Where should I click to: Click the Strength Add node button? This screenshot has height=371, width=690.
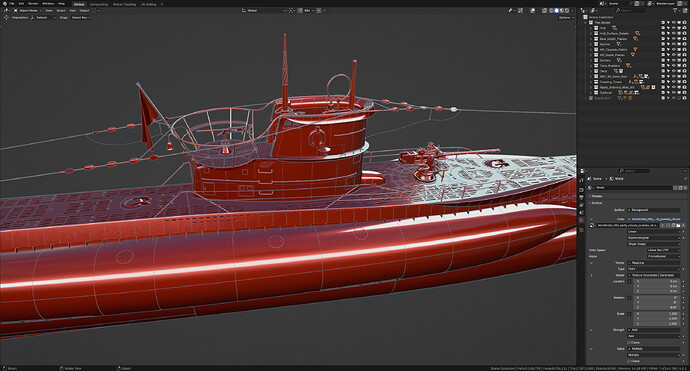tap(653, 330)
